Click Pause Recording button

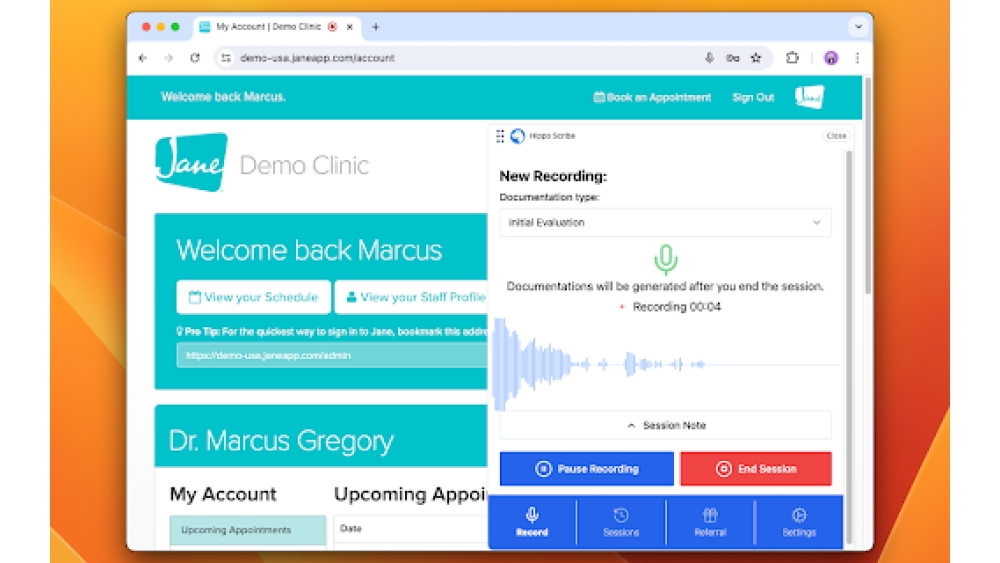click(x=587, y=469)
